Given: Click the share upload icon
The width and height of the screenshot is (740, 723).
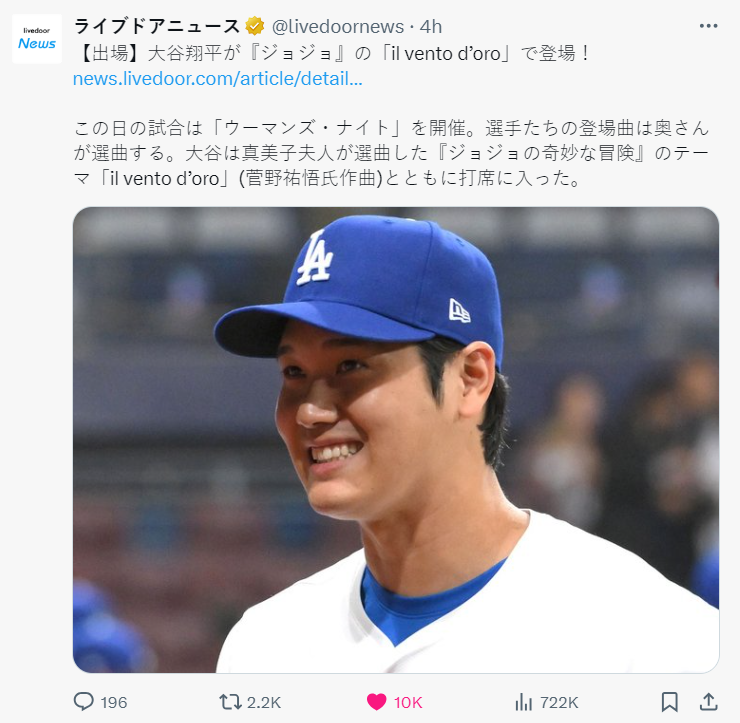Looking at the screenshot, I should pos(708,702).
